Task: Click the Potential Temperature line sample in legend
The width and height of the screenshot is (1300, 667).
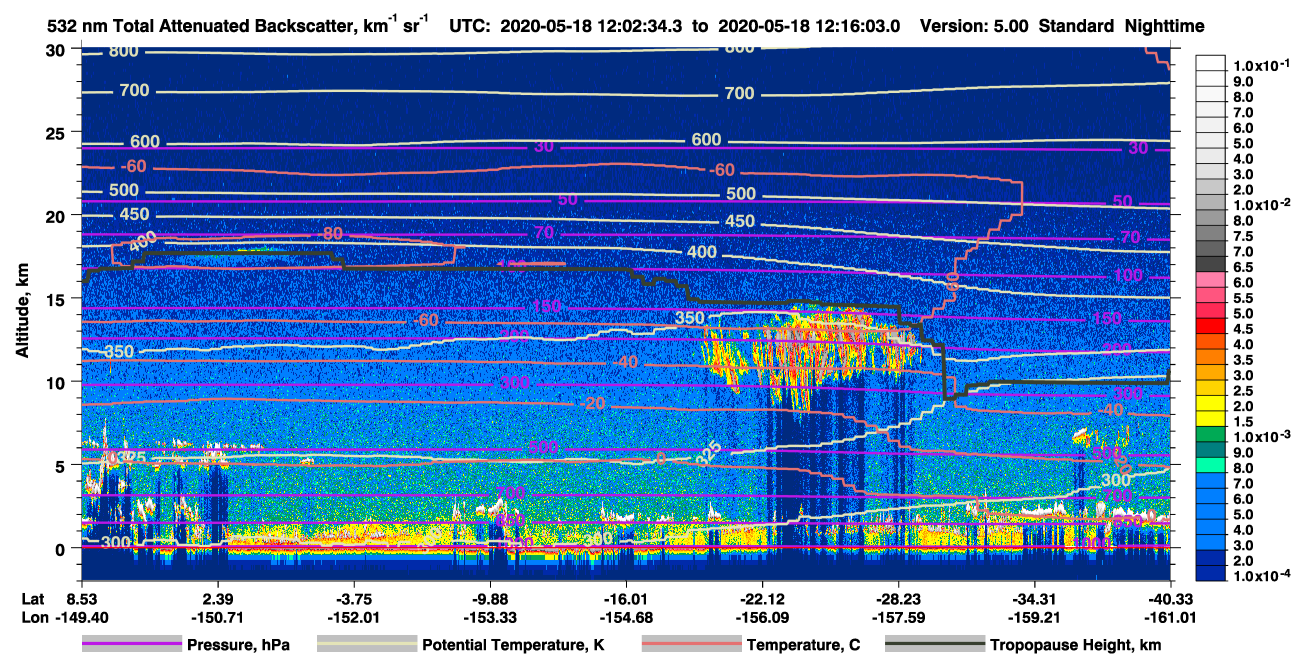Action: [366, 645]
